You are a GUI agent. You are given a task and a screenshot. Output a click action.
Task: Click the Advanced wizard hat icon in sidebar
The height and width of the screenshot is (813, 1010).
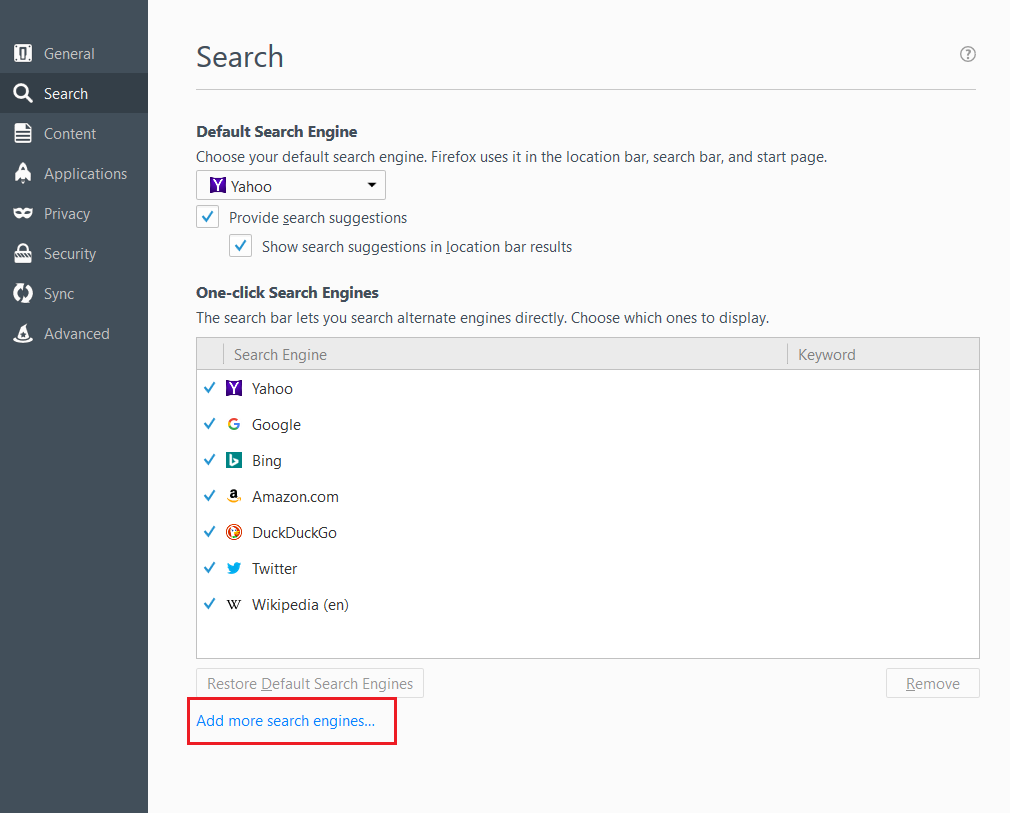tap(23, 333)
